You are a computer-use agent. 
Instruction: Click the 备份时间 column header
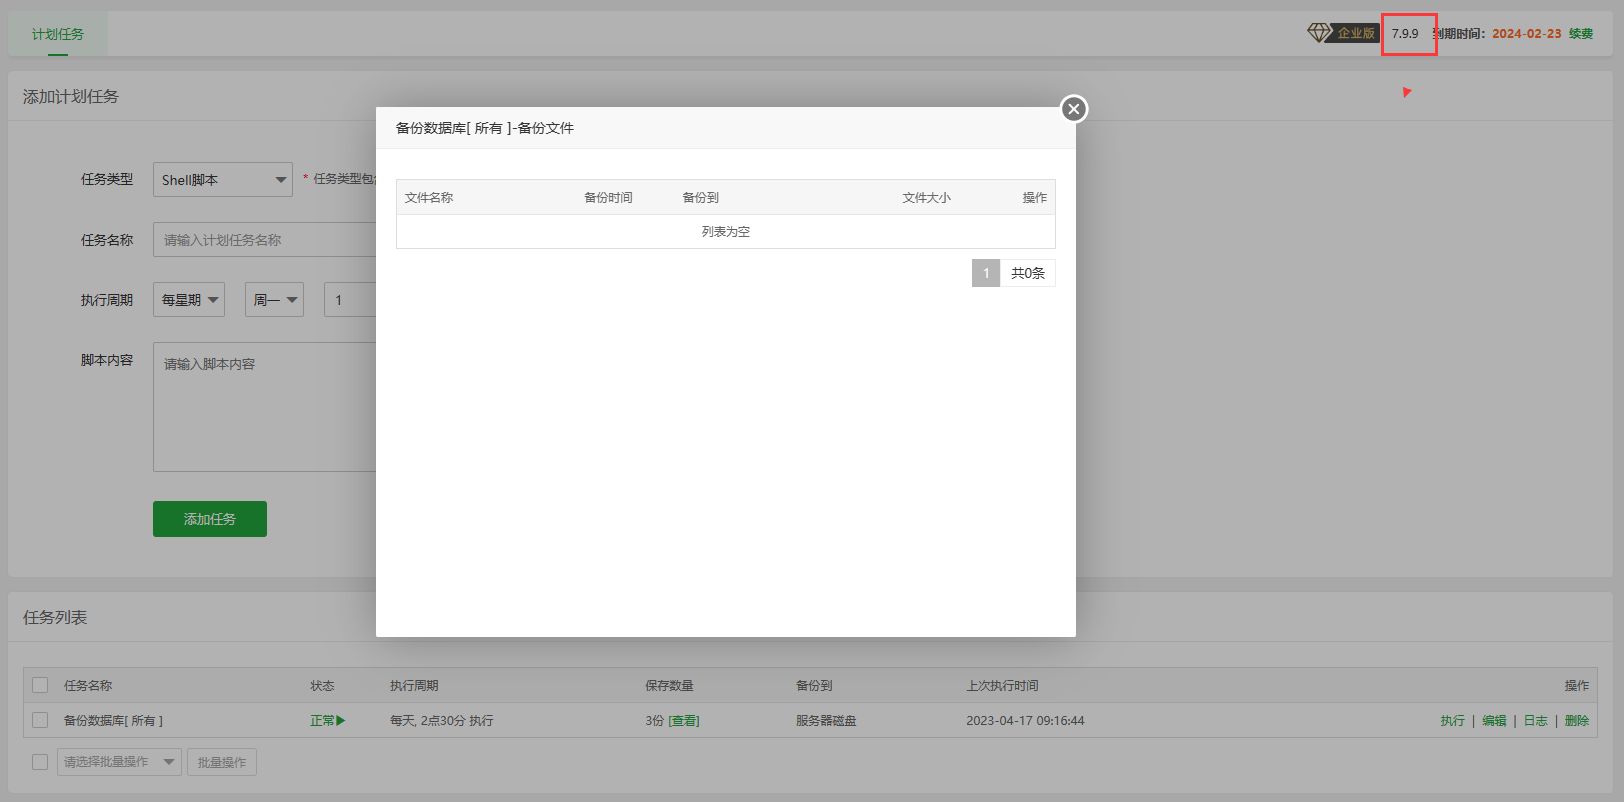(608, 198)
